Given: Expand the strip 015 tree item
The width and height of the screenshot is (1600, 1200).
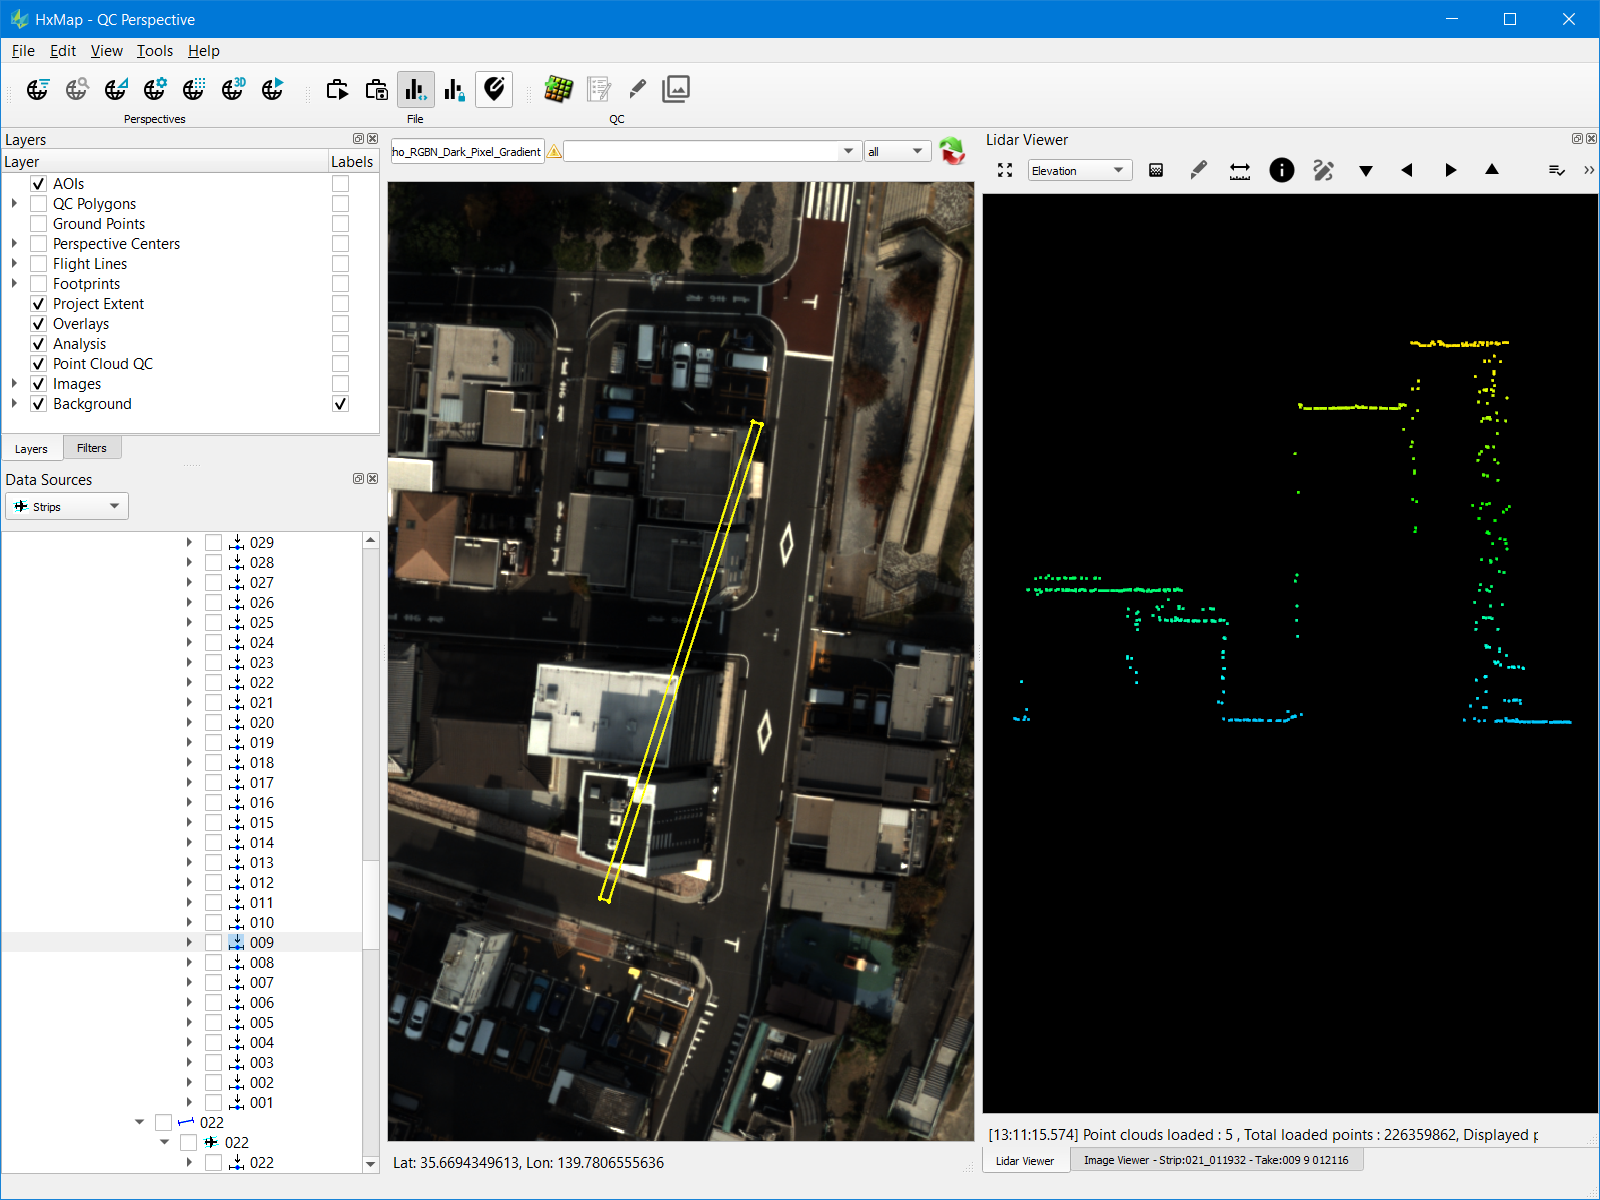Looking at the screenshot, I should (189, 823).
